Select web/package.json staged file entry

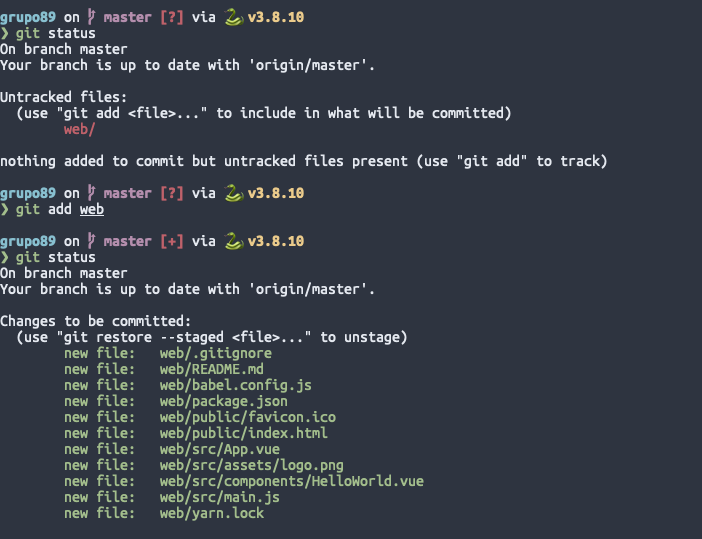click(x=176, y=402)
